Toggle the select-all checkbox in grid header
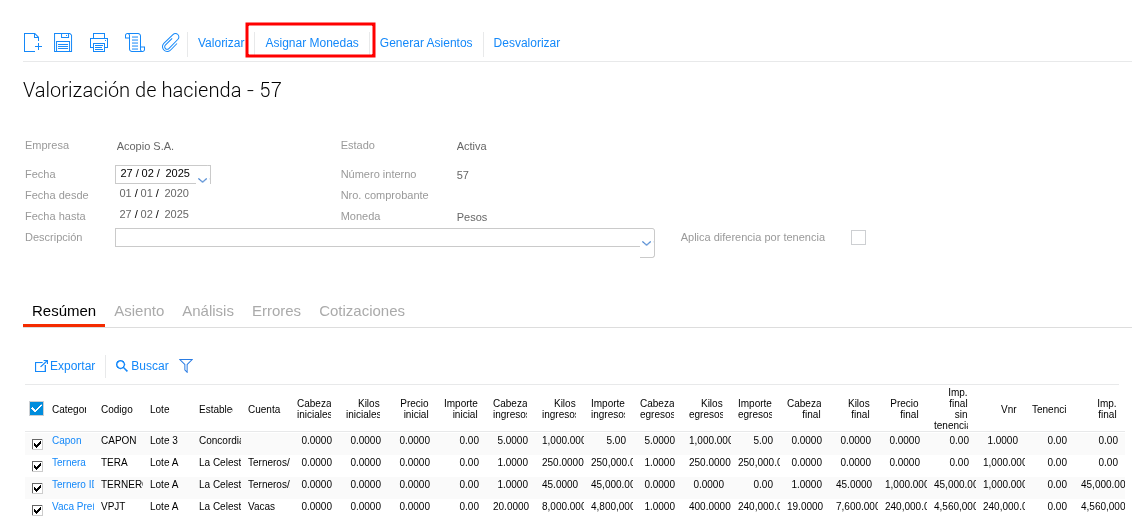 [x=37, y=408]
